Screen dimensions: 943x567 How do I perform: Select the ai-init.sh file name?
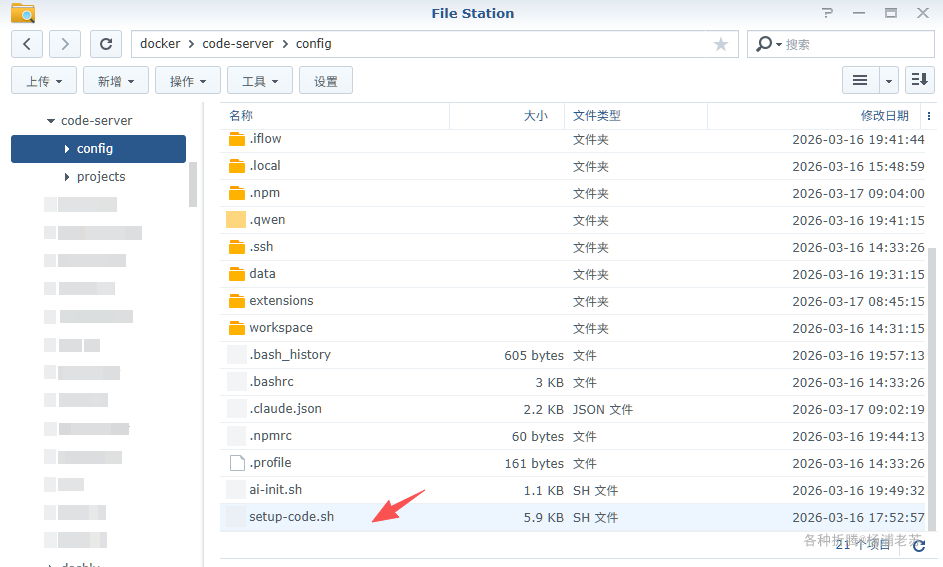click(x=275, y=489)
